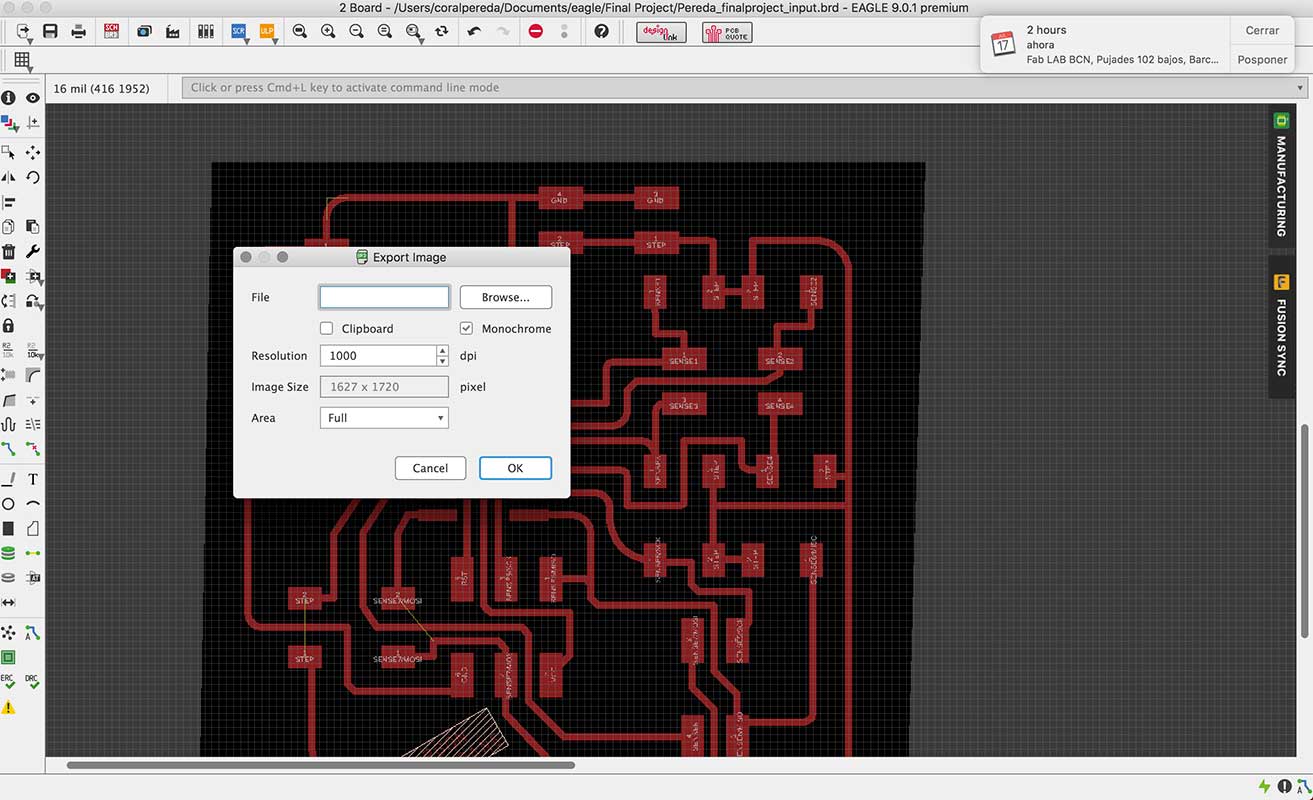This screenshot has width=1313, height=800.
Task: Open the Design Link button
Action: click(x=661, y=32)
